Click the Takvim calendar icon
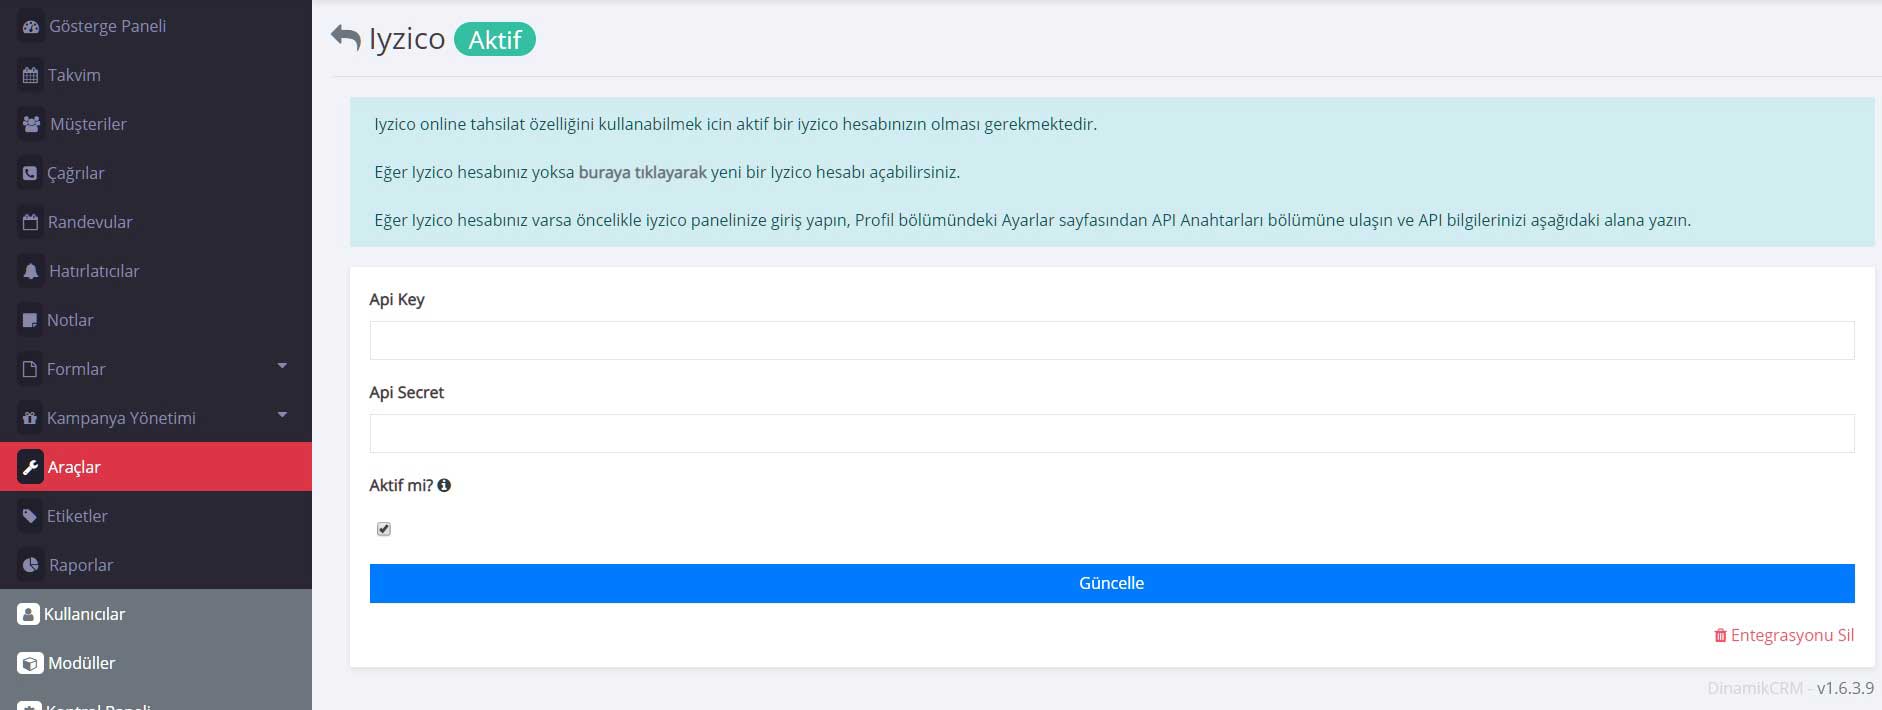This screenshot has width=1882, height=710. 30,75
